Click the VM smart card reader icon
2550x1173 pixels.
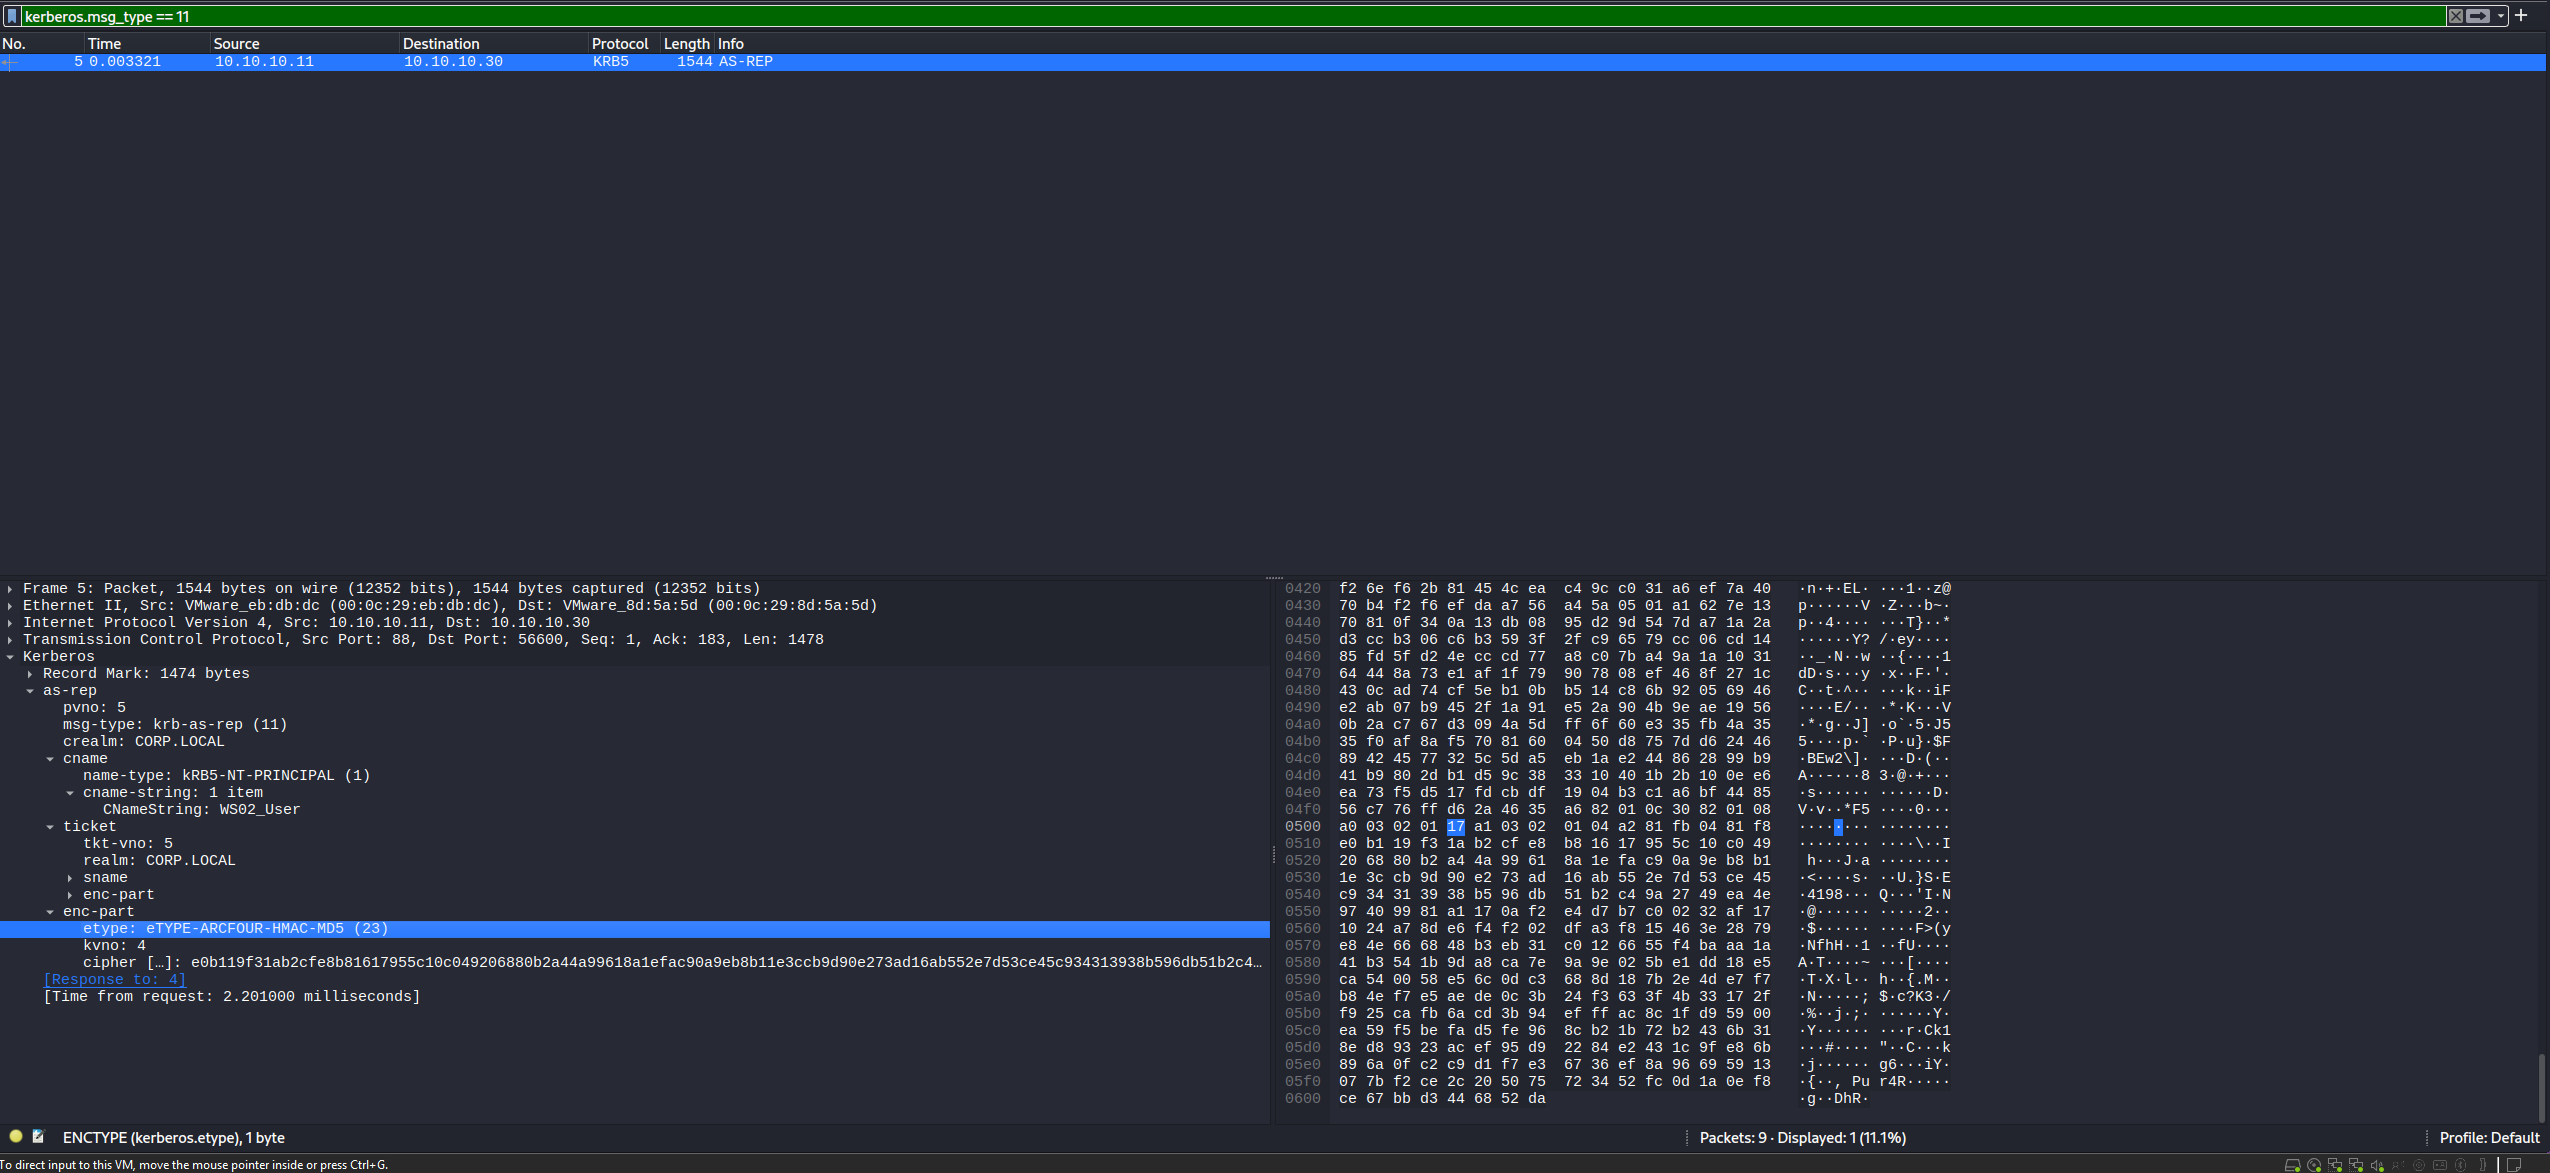point(2440,1165)
